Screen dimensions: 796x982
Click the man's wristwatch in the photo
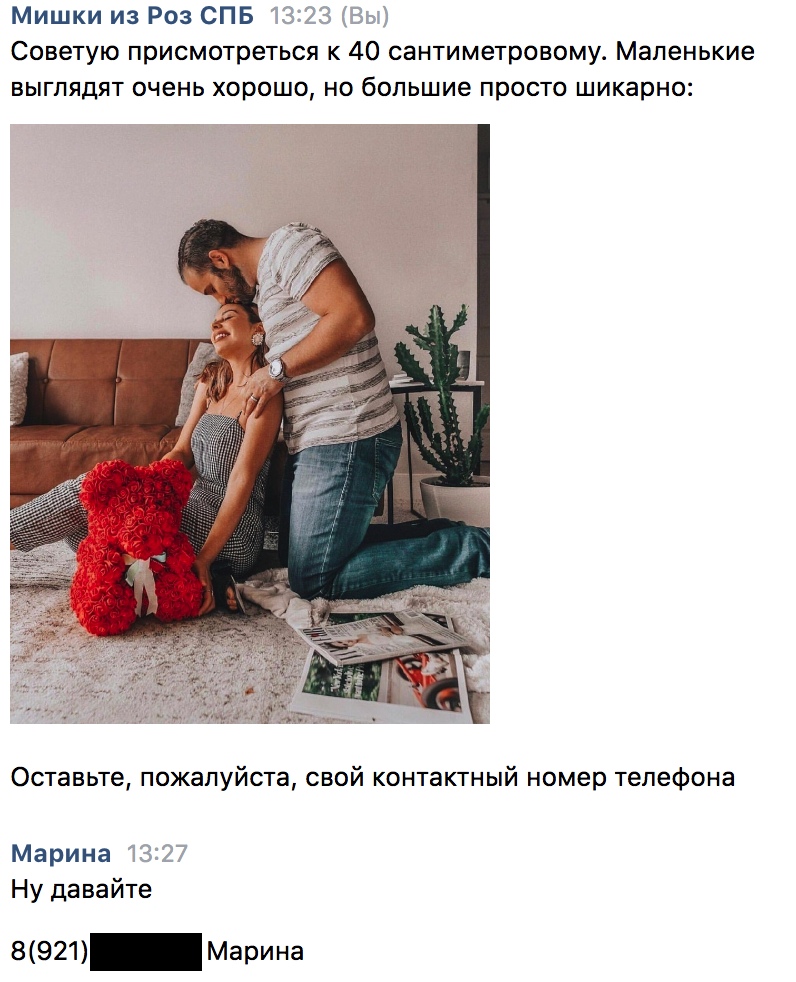[x=277, y=370]
